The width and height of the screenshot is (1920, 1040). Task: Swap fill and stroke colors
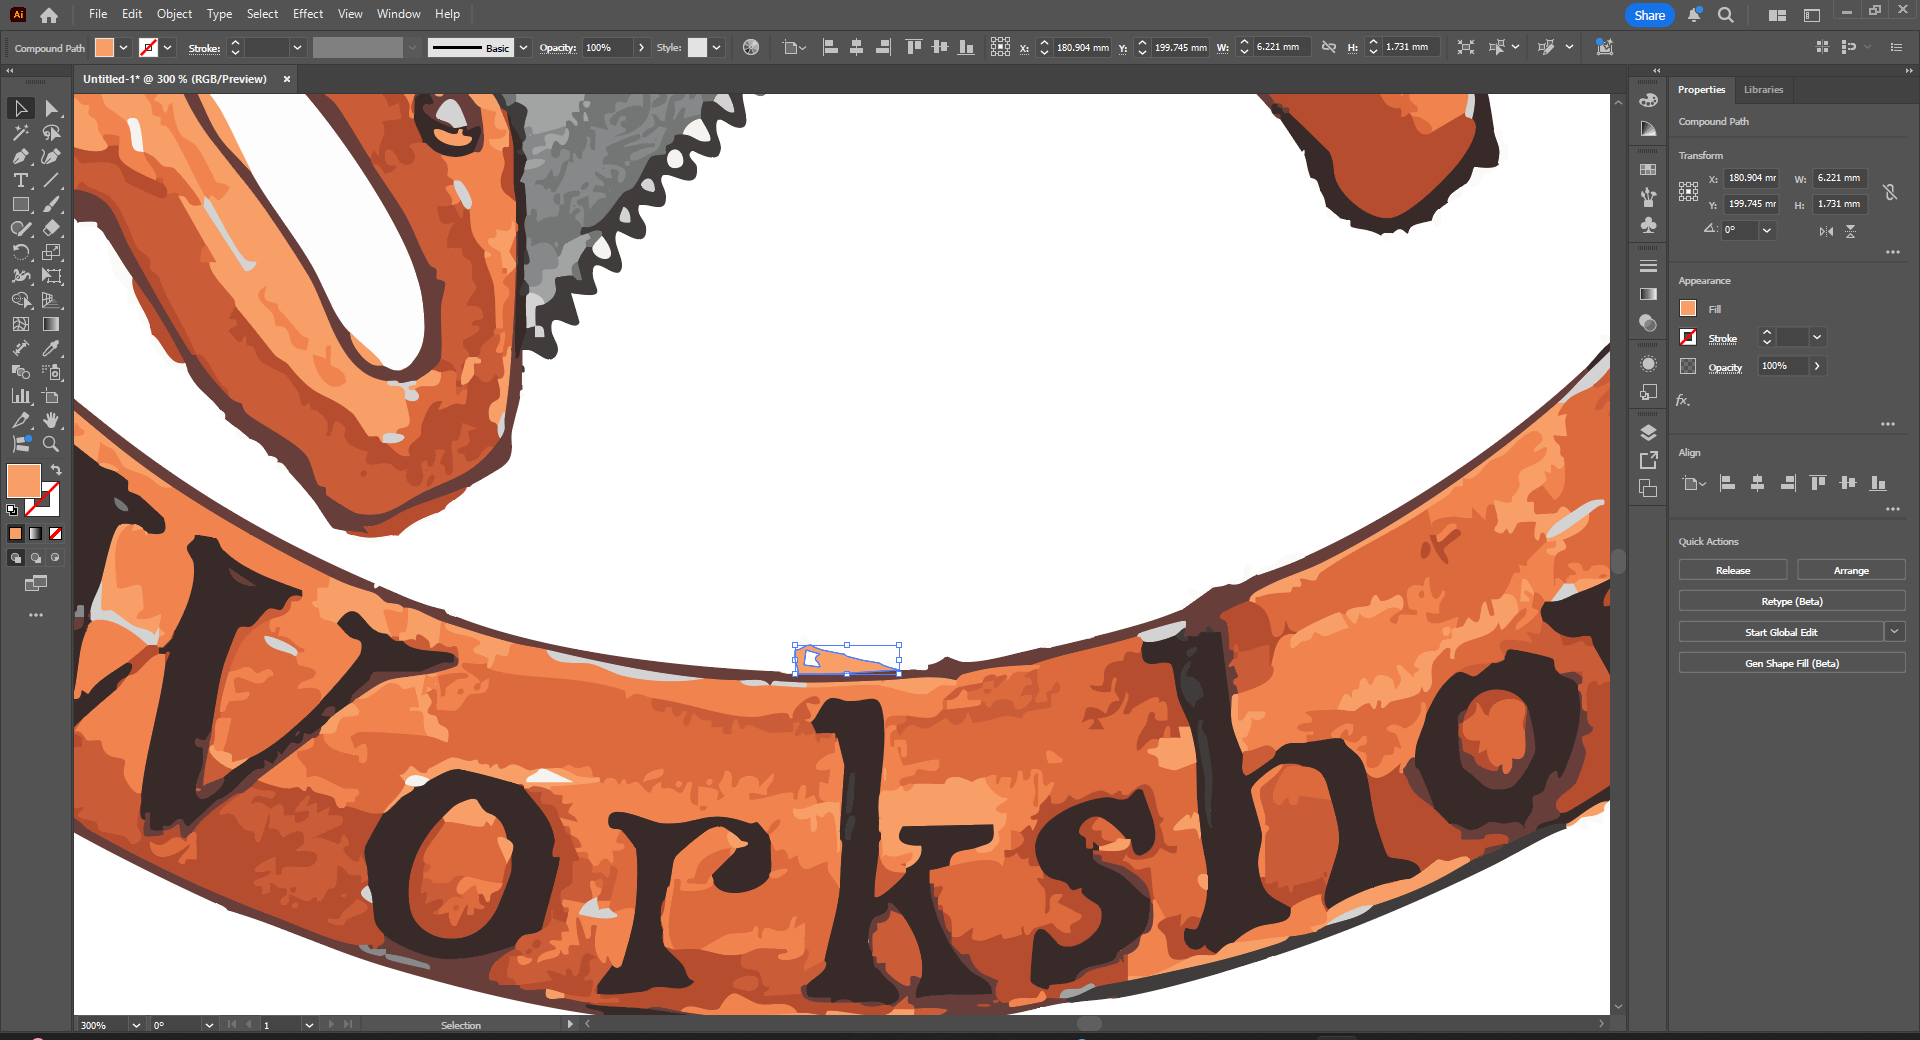coord(56,469)
